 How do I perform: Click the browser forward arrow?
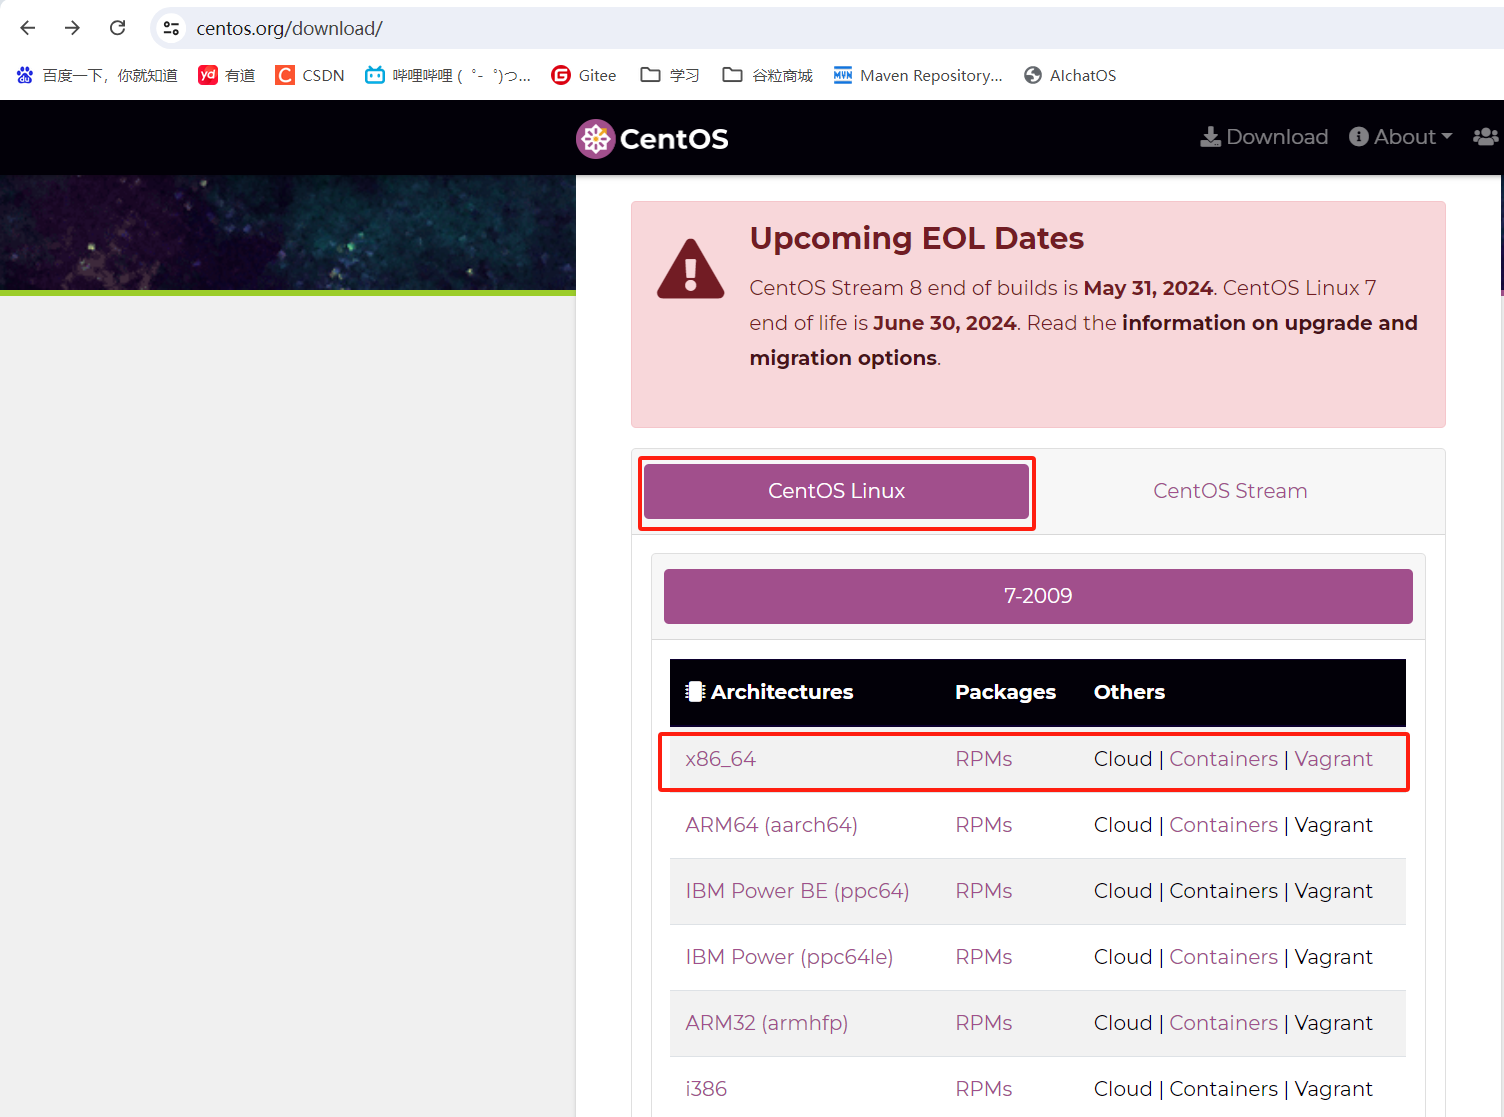pyautogui.click(x=72, y=28)
